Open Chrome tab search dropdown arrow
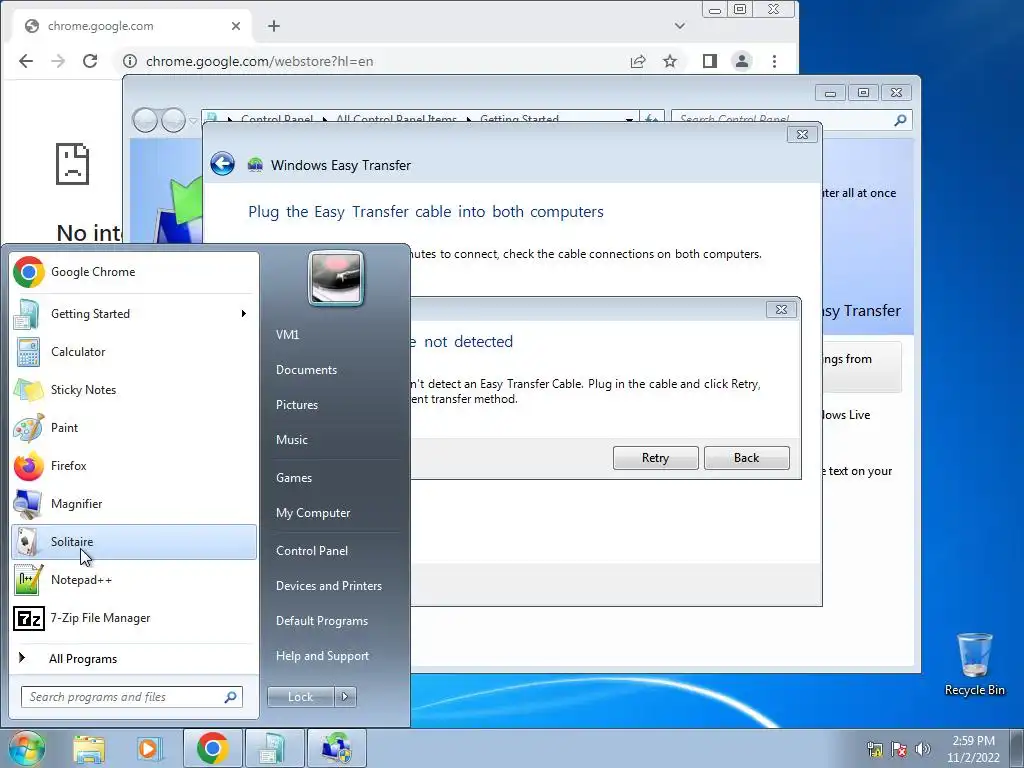 point(680,26)
